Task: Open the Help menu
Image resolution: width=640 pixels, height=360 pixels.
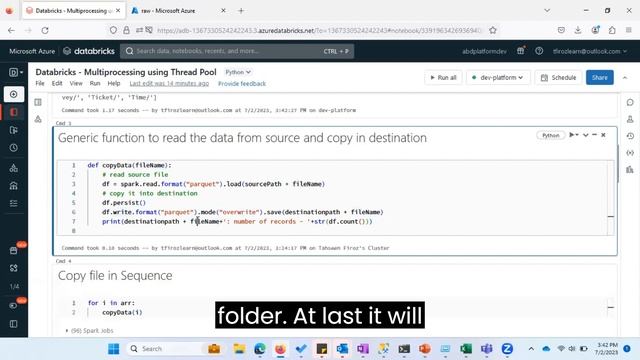Action: point(114,83)
